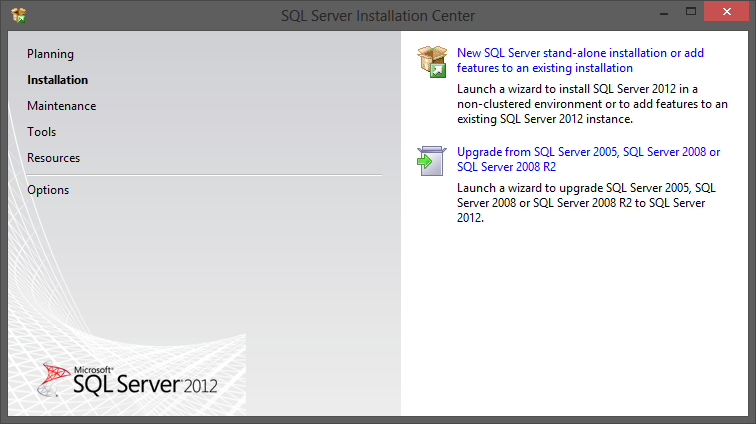Open the Tools section

pyautogui.click(x=41, y=132)
